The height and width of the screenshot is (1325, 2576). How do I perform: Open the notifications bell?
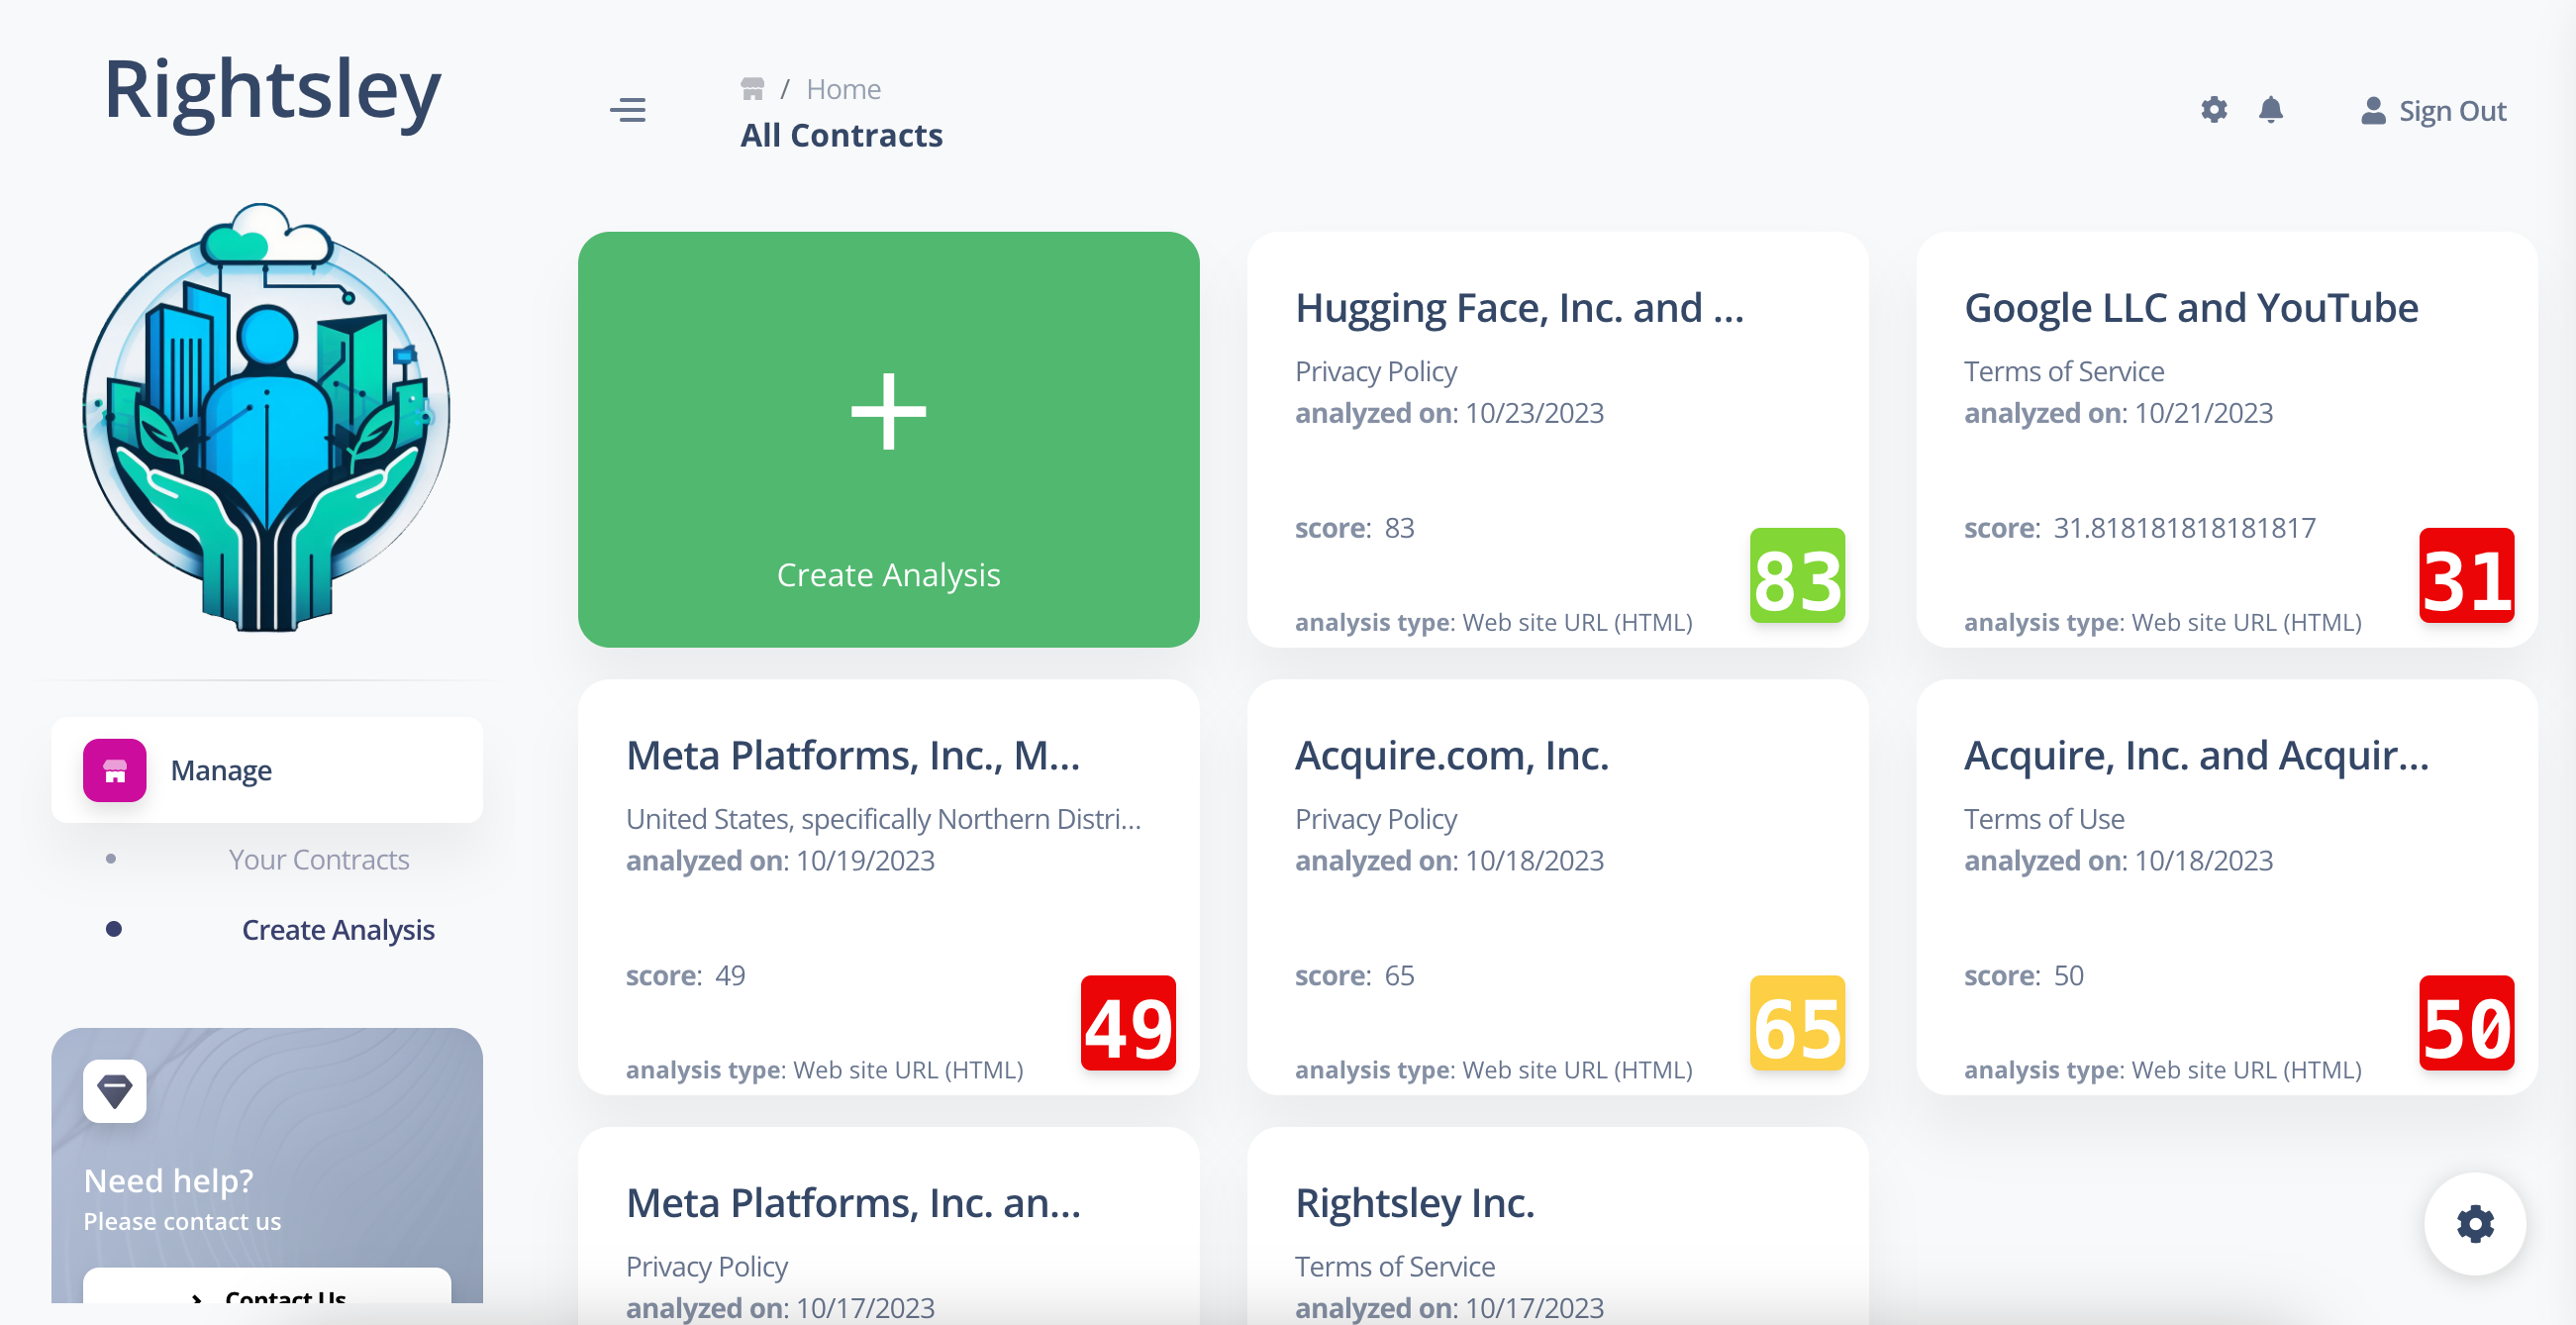[x=2270, y=110]
